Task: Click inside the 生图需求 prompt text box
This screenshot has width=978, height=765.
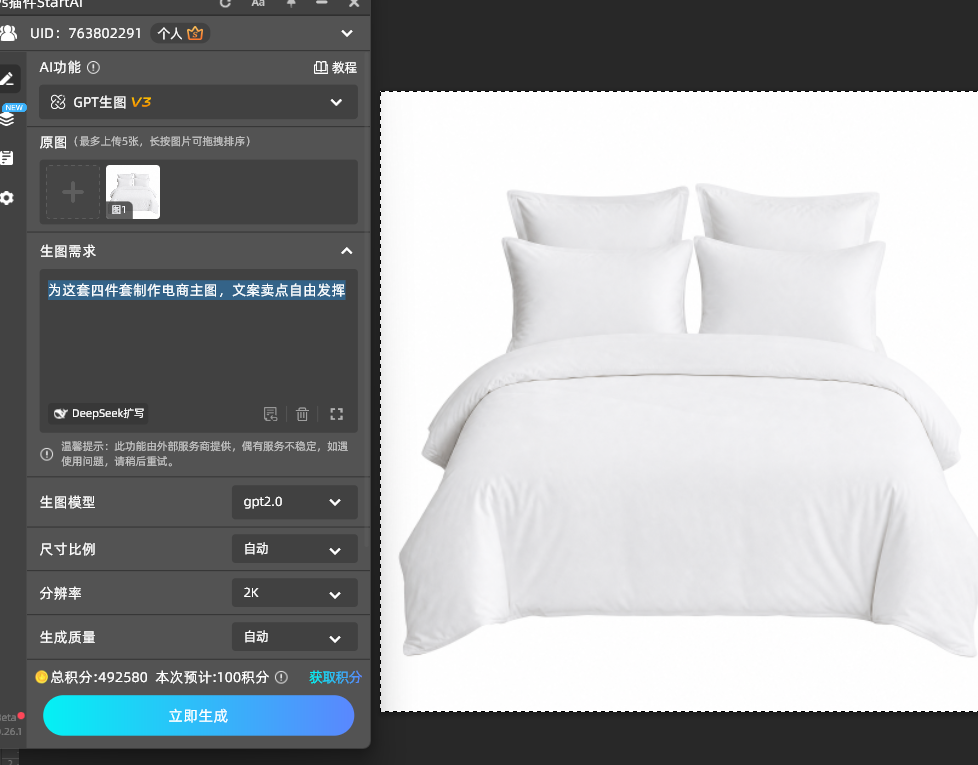Action: [x=198, y=350]
